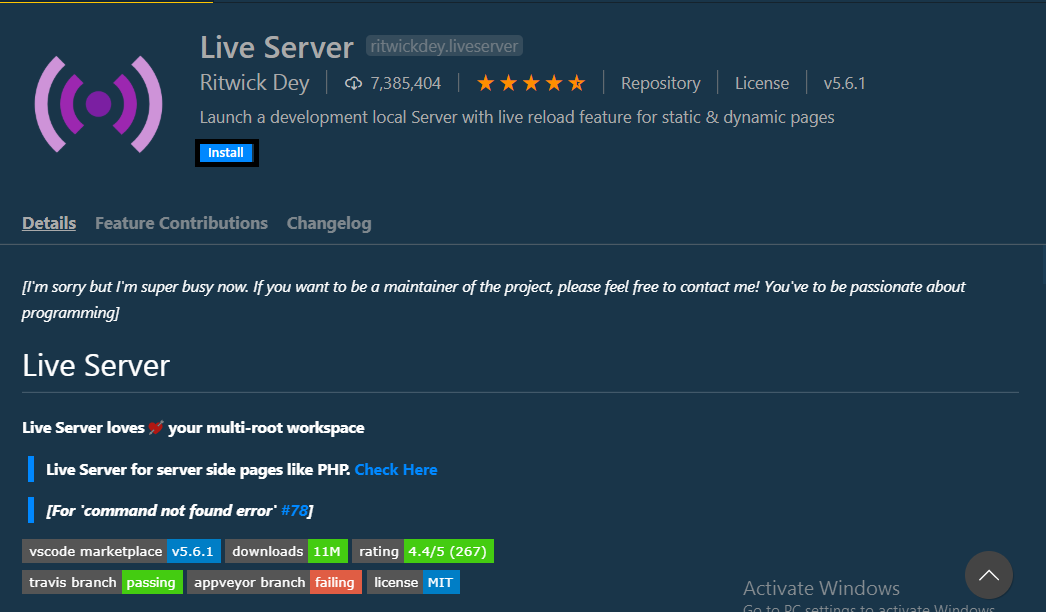Click the heart emoji in workspace line
The width and height of the screenshot is (1046, 612).
(x=156, y=427)
